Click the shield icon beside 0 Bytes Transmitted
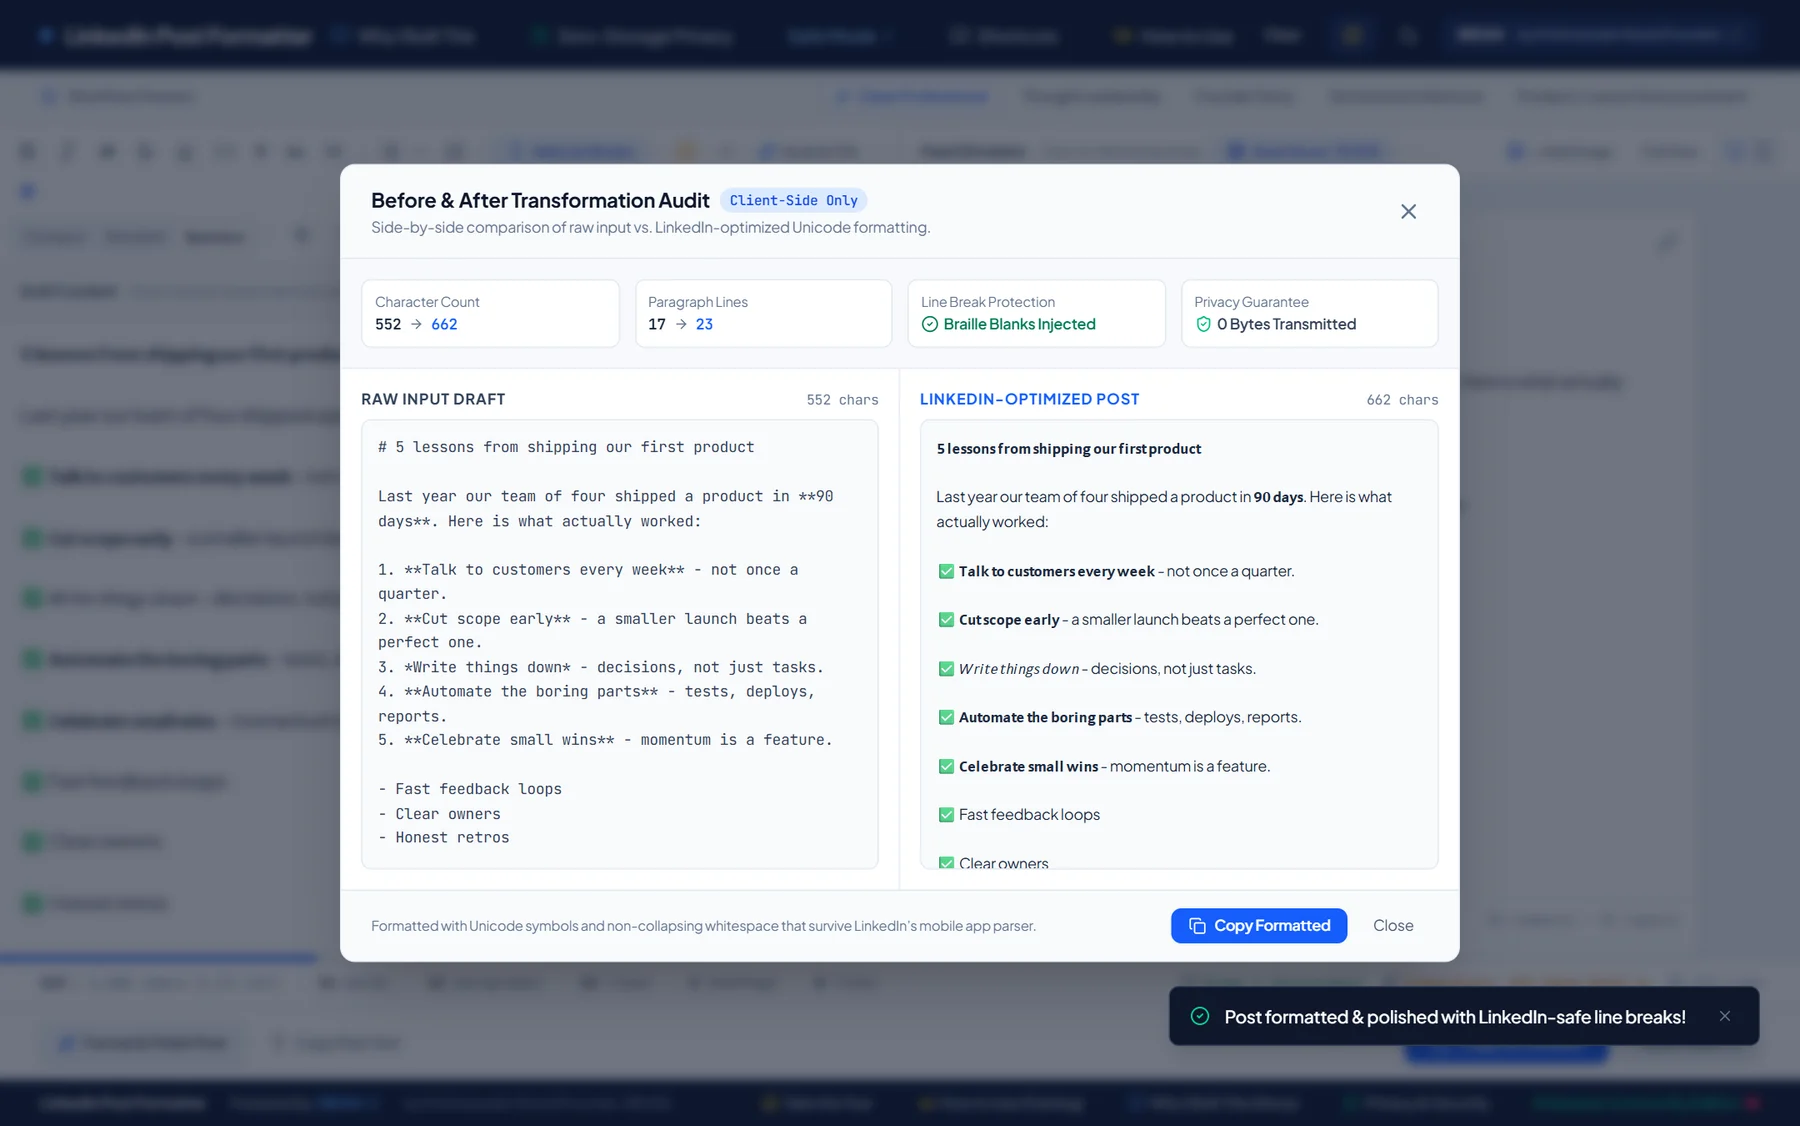This screenshot has height=1126, width=1800. click(x=1203, y=324)
